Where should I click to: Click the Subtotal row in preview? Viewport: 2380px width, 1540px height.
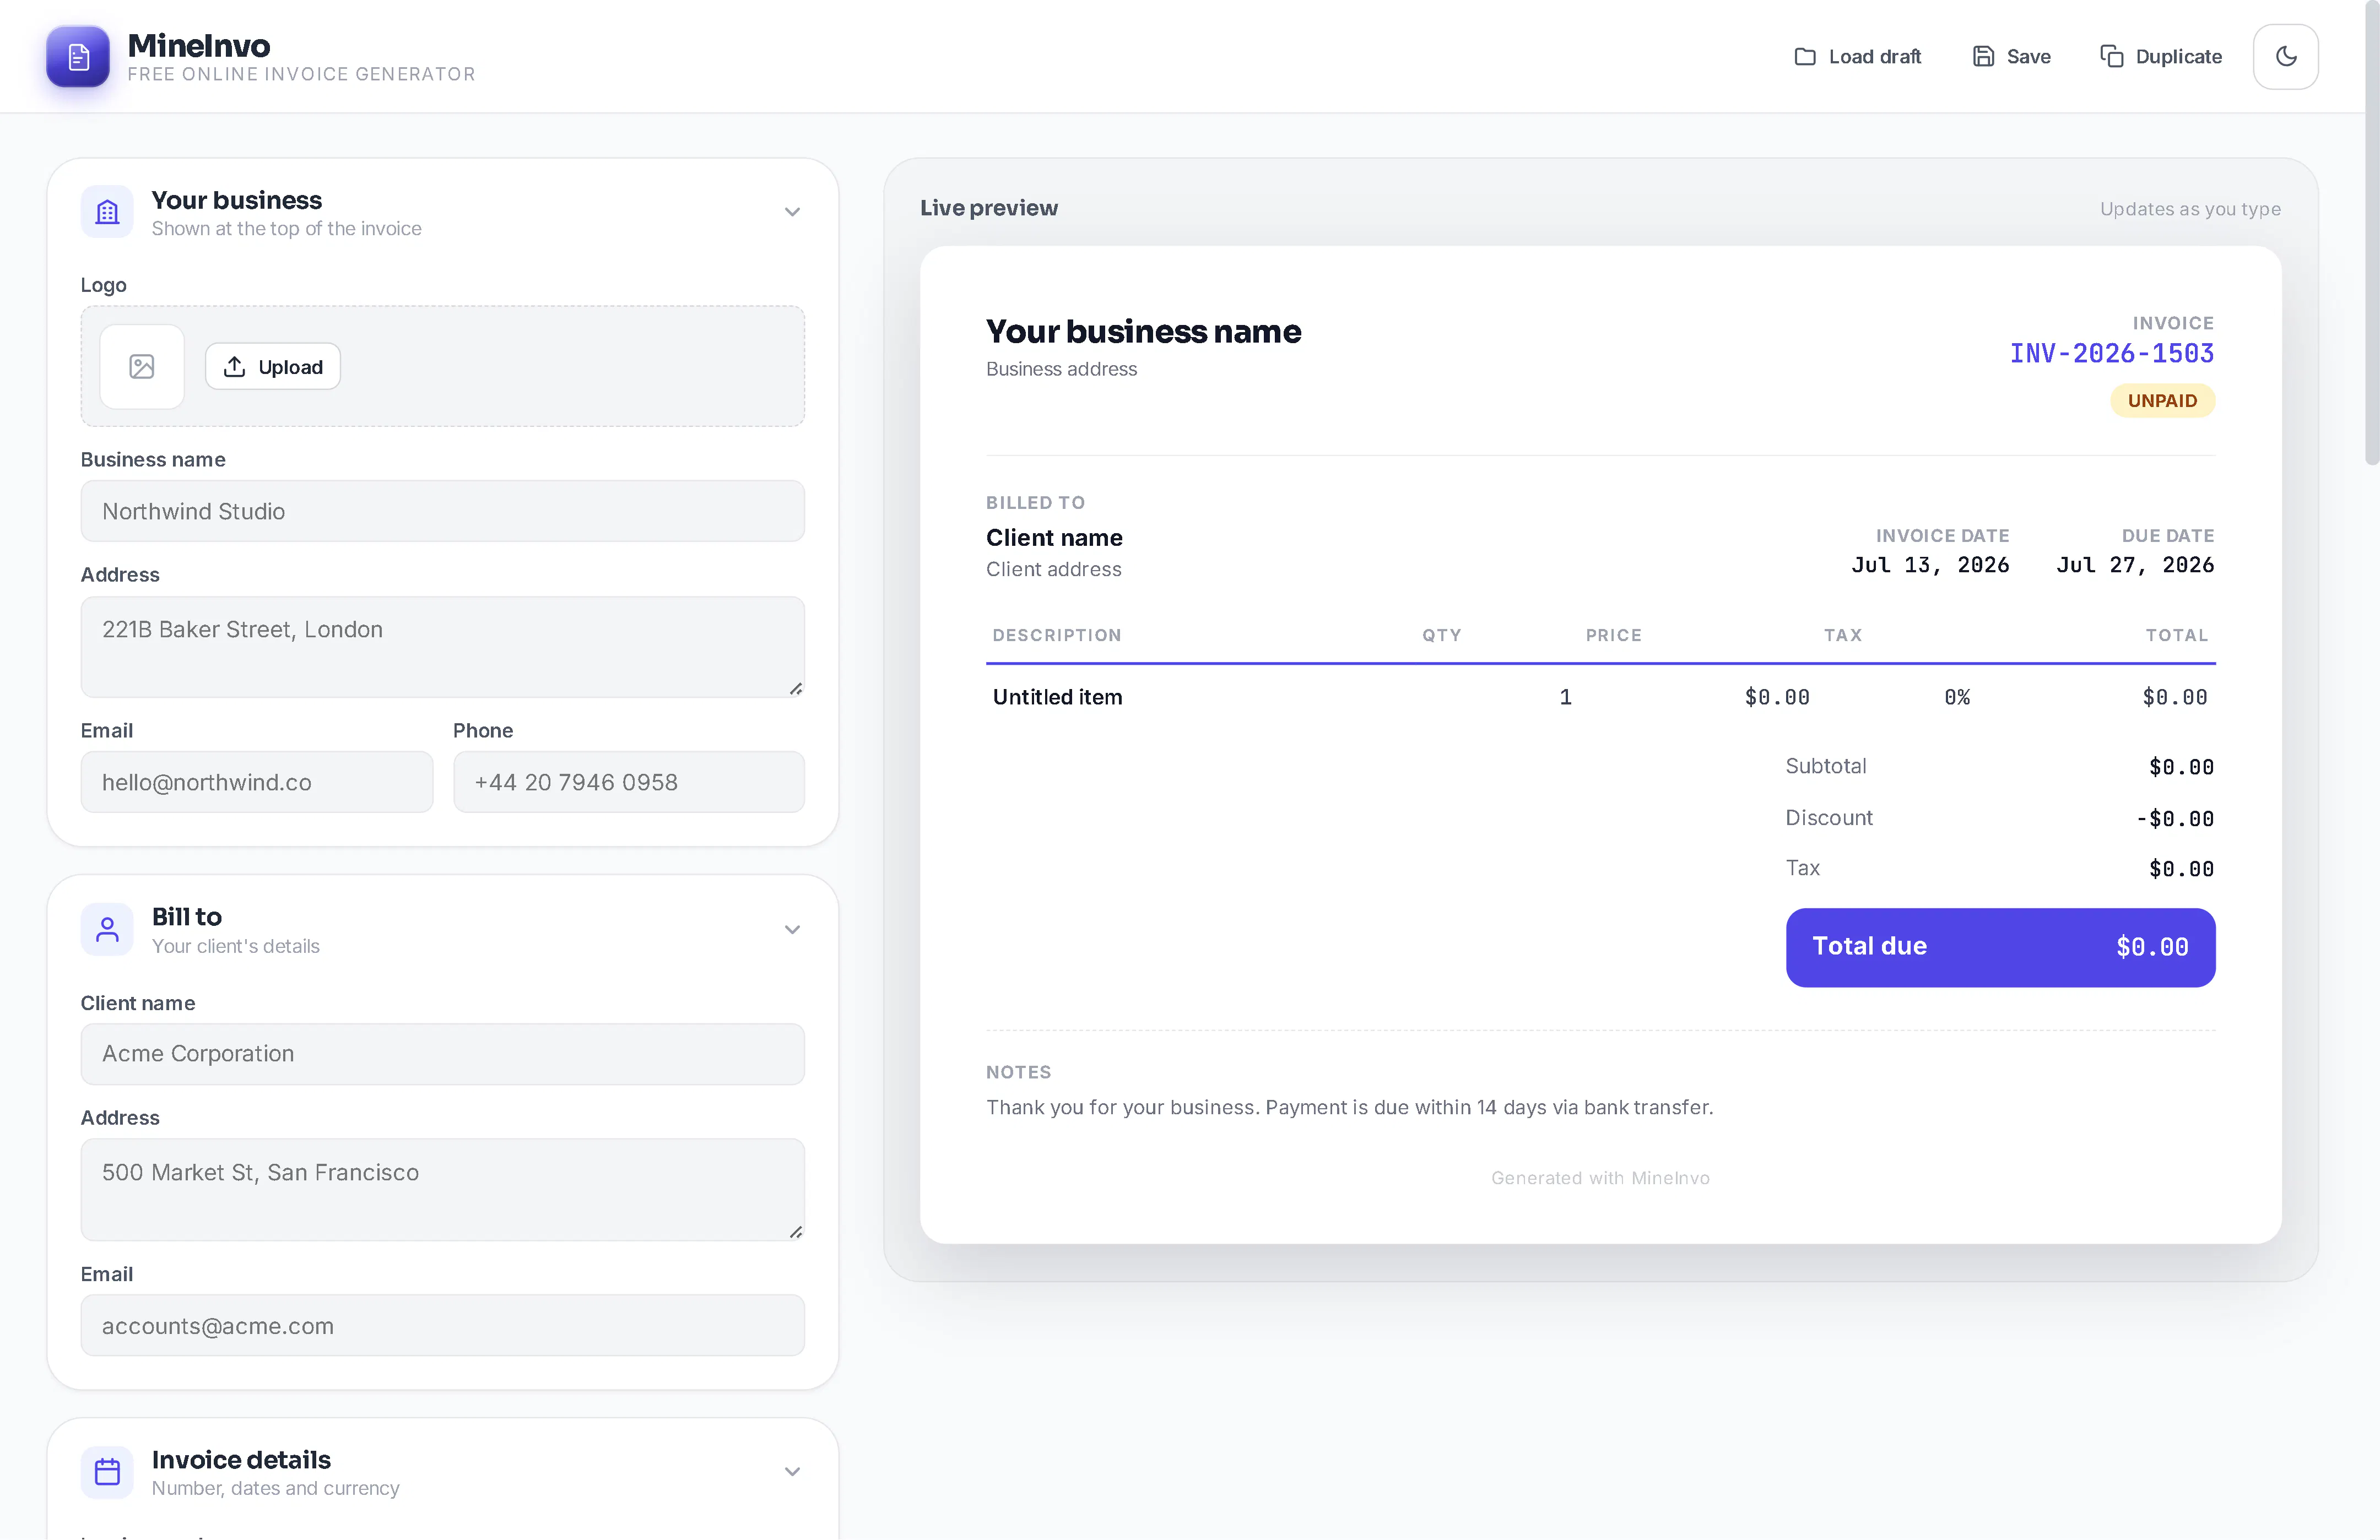click(x=2000, y=767)
